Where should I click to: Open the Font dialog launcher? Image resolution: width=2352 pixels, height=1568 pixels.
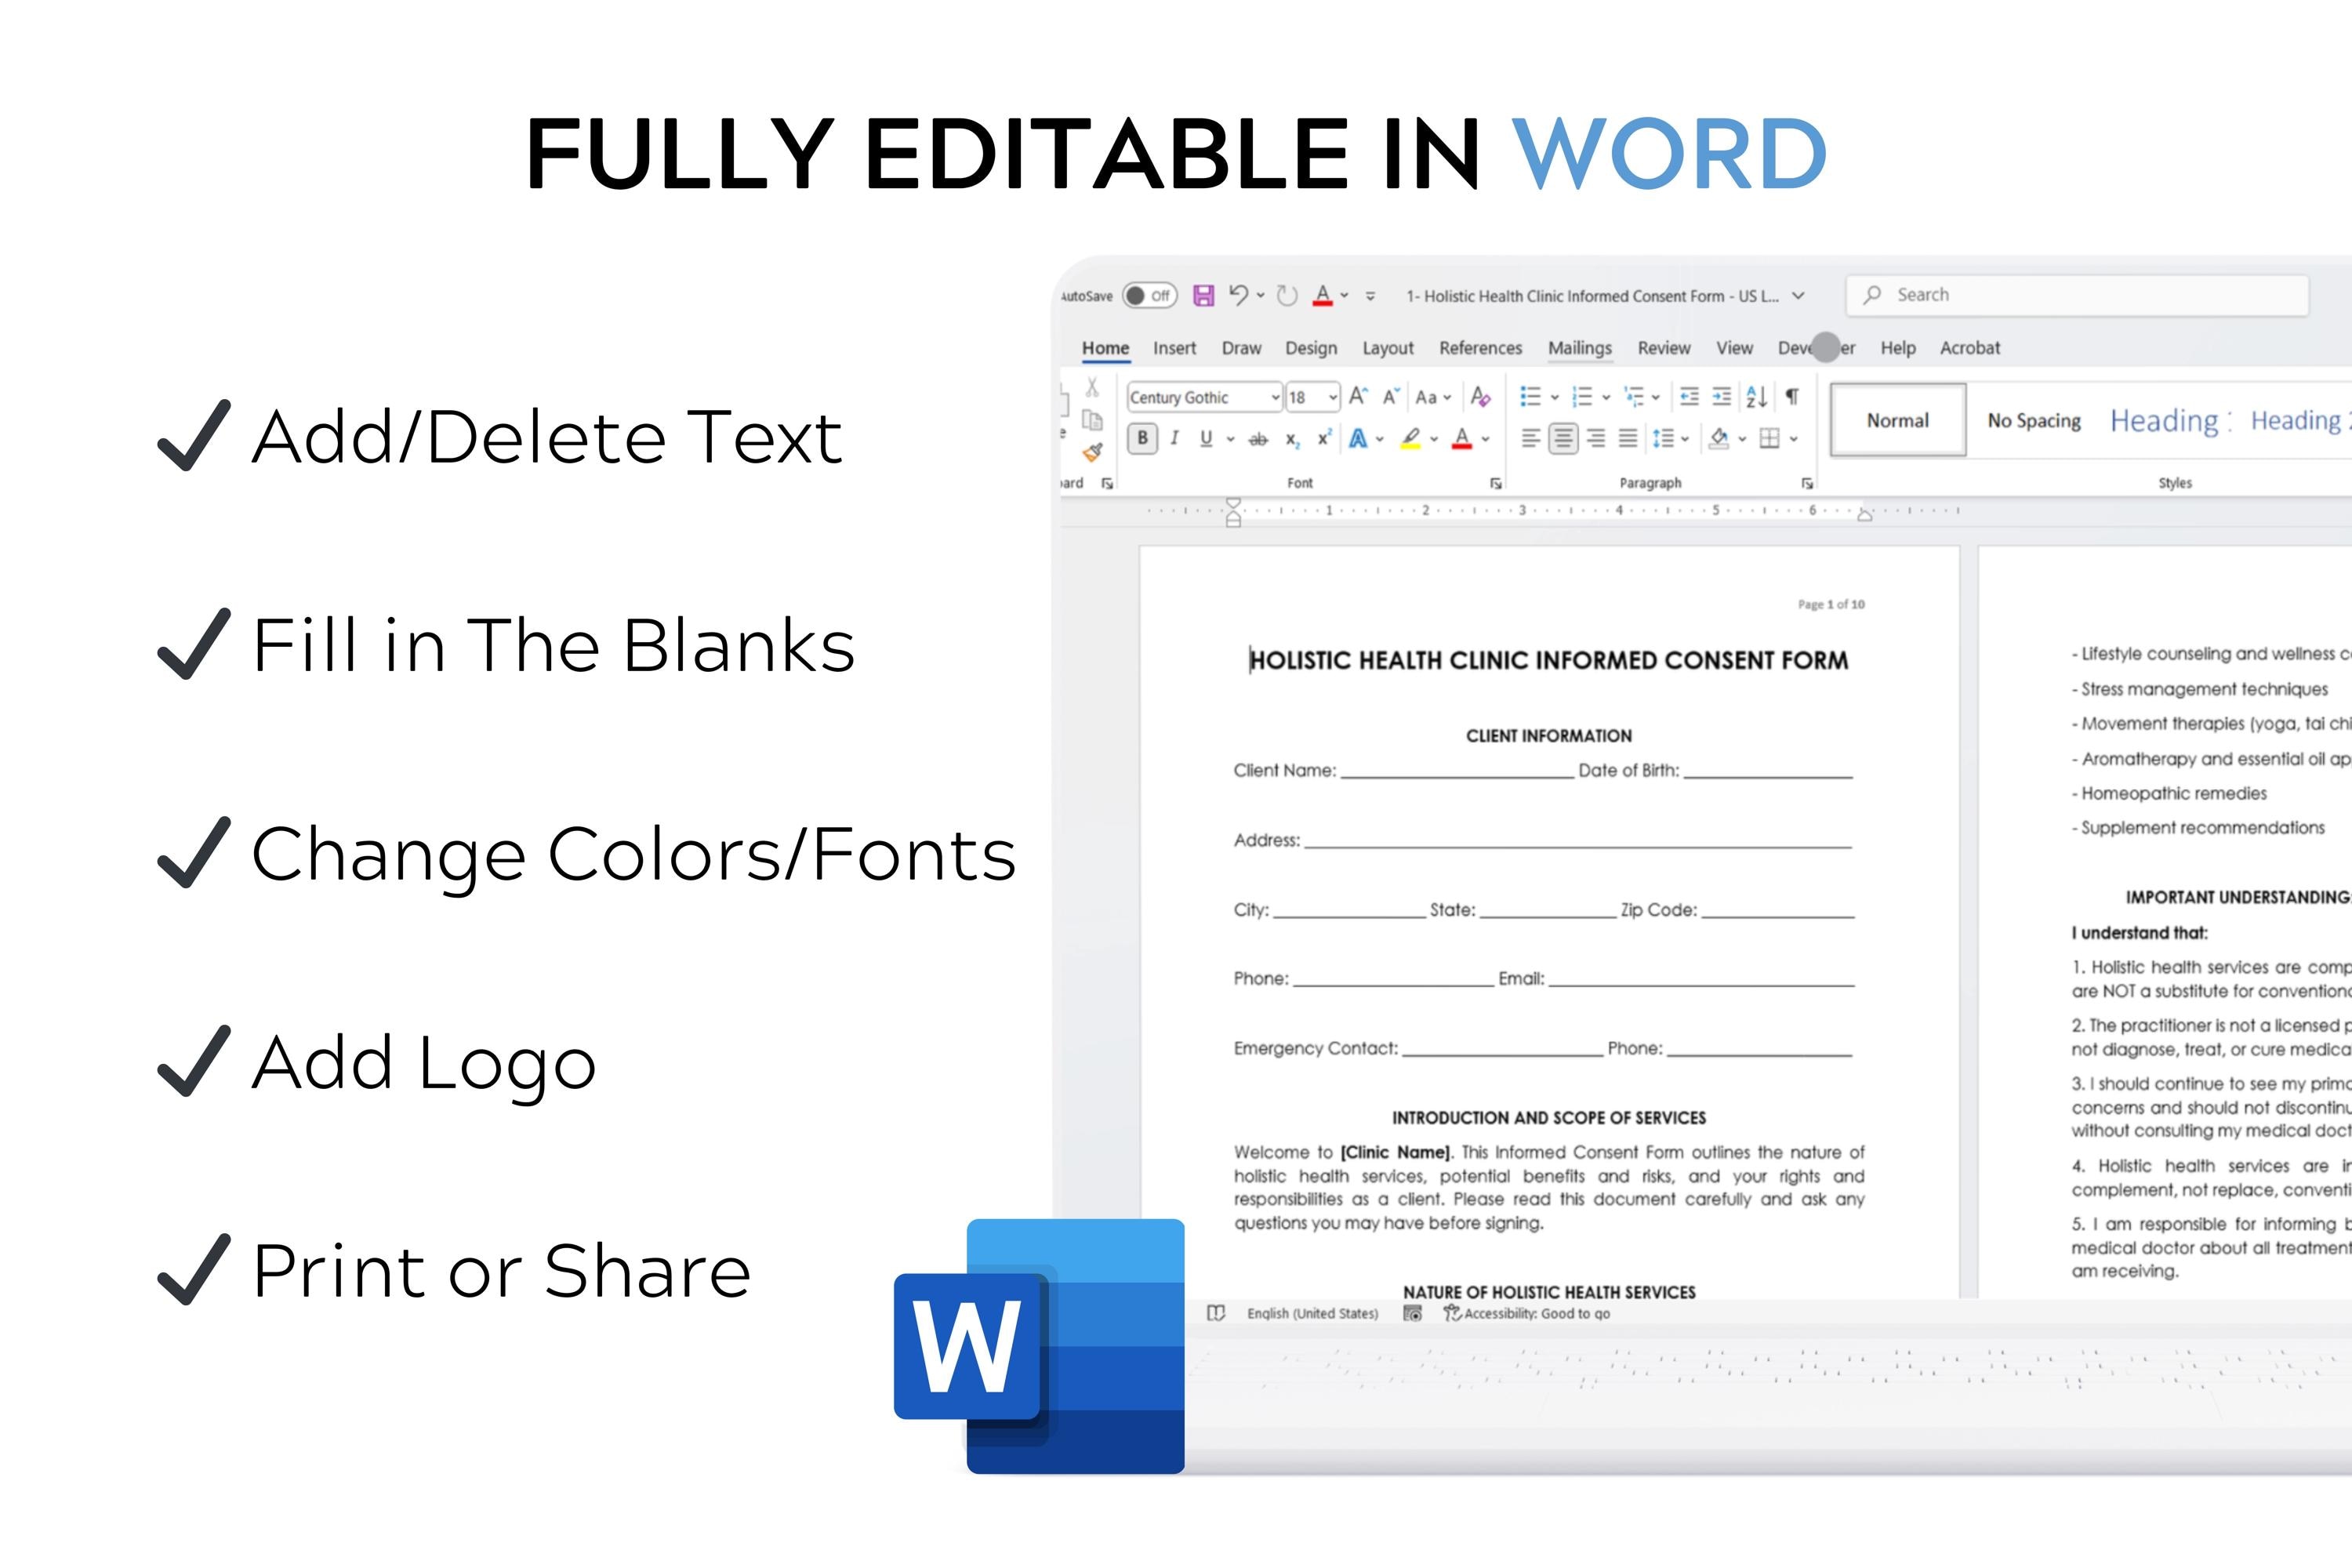(1496, 483)
